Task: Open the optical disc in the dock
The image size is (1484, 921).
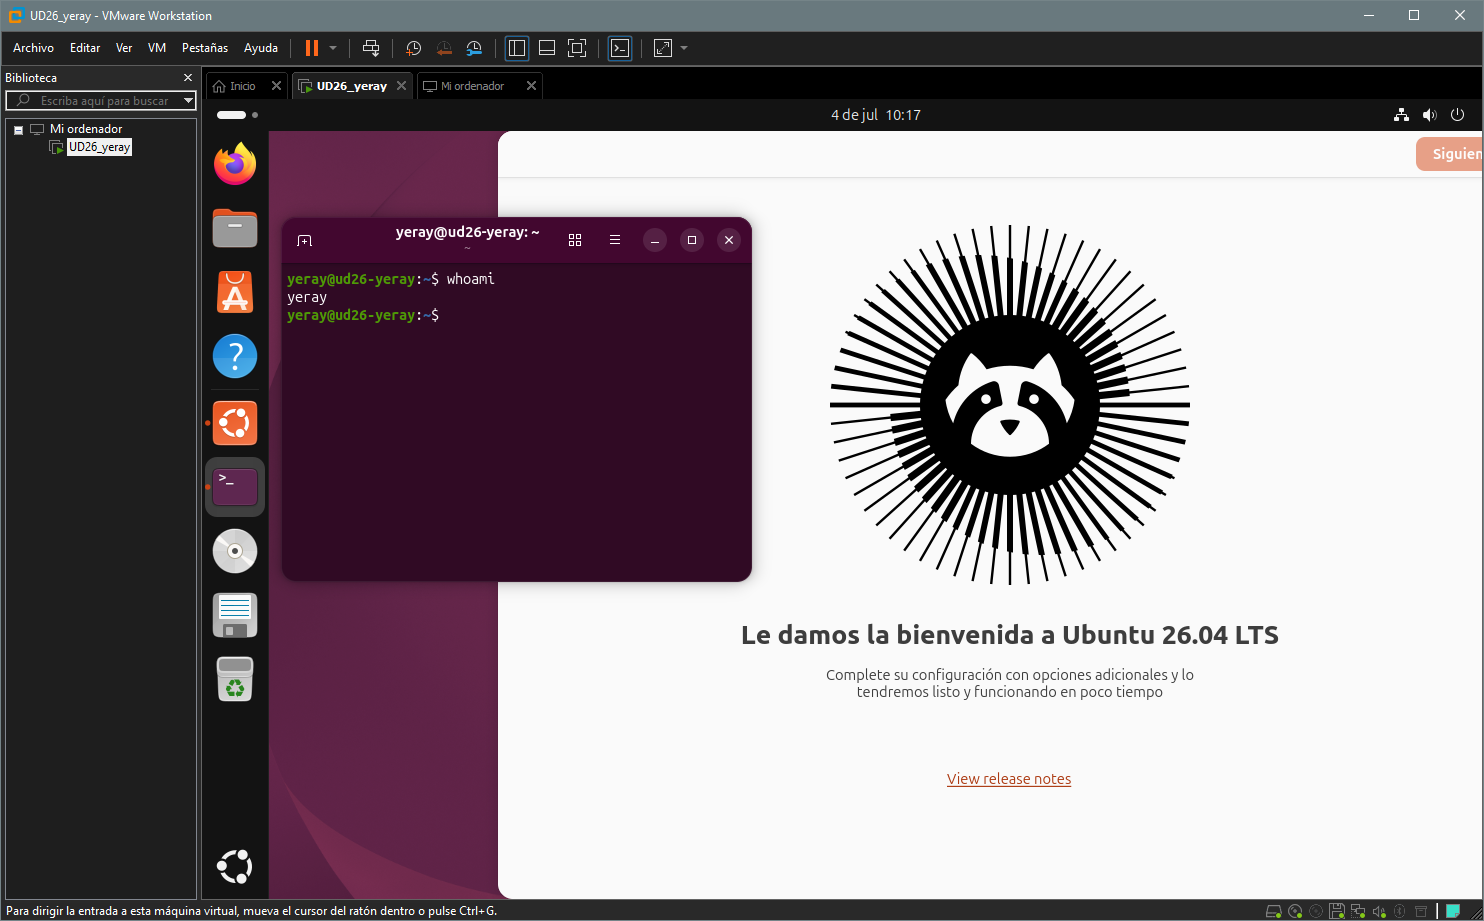Action: pos(235,551)
